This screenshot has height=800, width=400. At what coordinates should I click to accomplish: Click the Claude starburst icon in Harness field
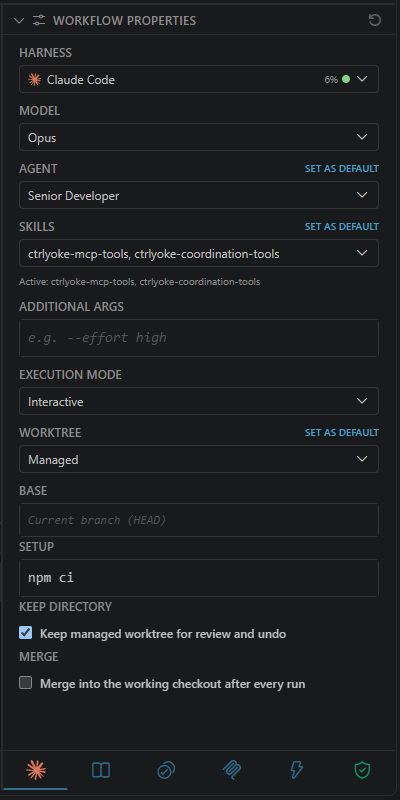tap(34, 79)
